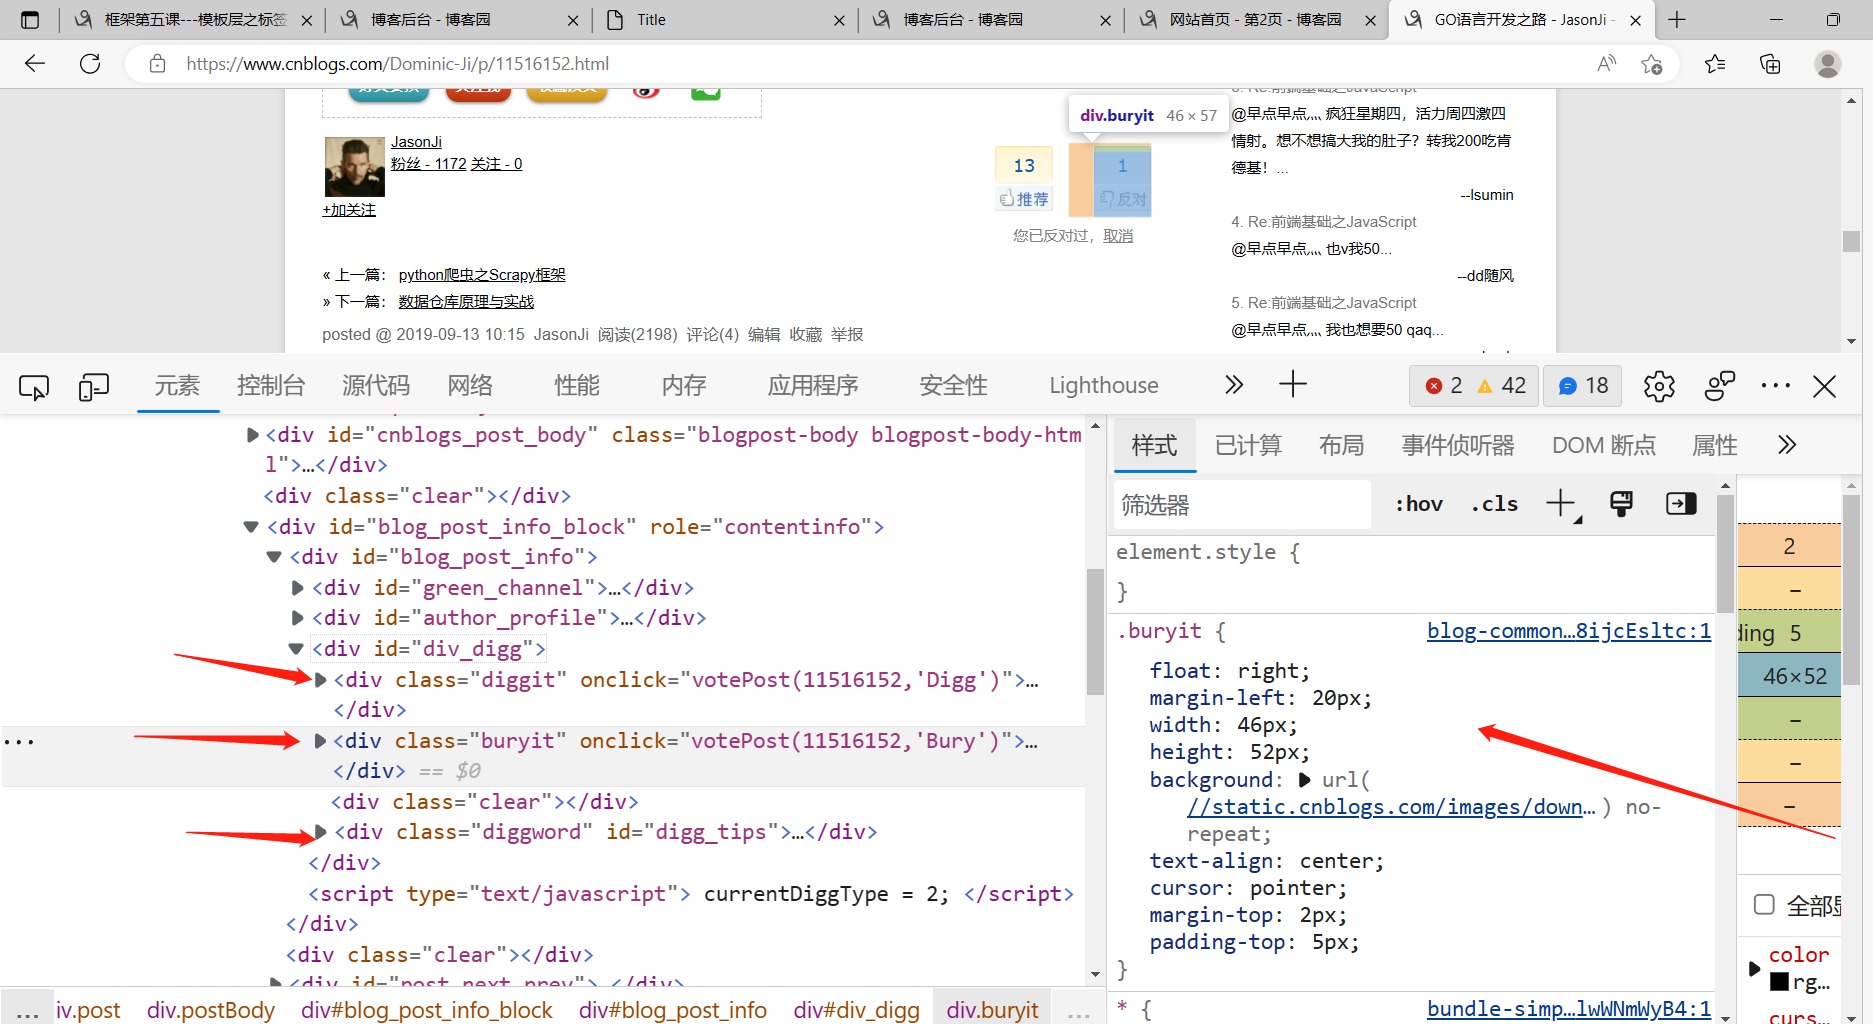
Task: Click the +加关注 follow link
Action: tap(349, 210)
